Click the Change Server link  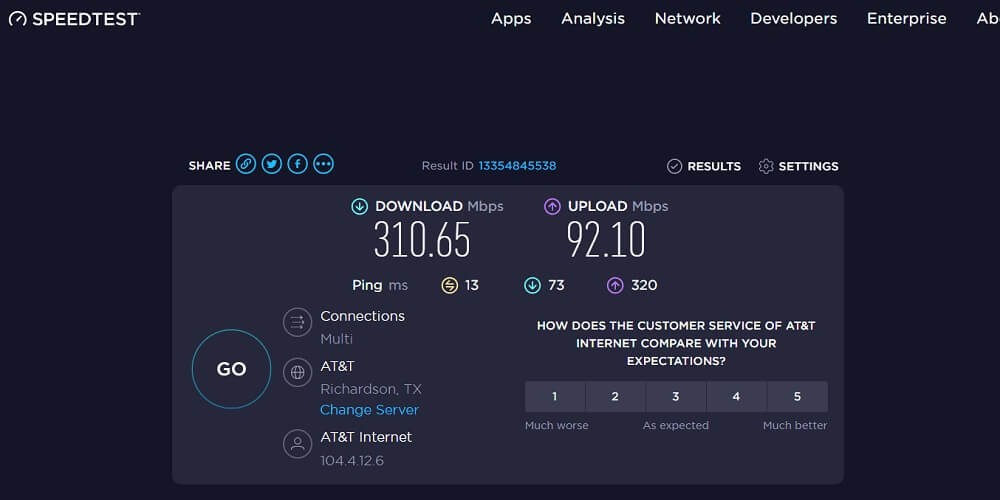[x=369, y=409]
